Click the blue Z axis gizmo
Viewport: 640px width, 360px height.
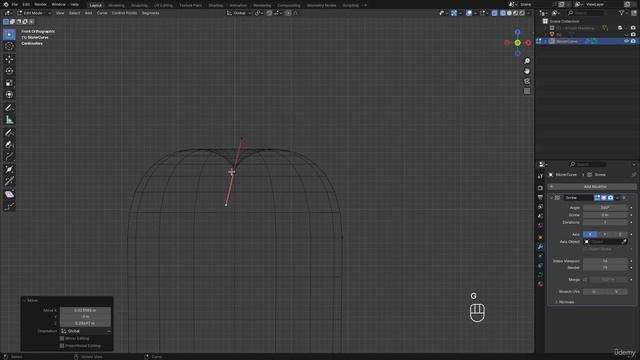(518, 32)
